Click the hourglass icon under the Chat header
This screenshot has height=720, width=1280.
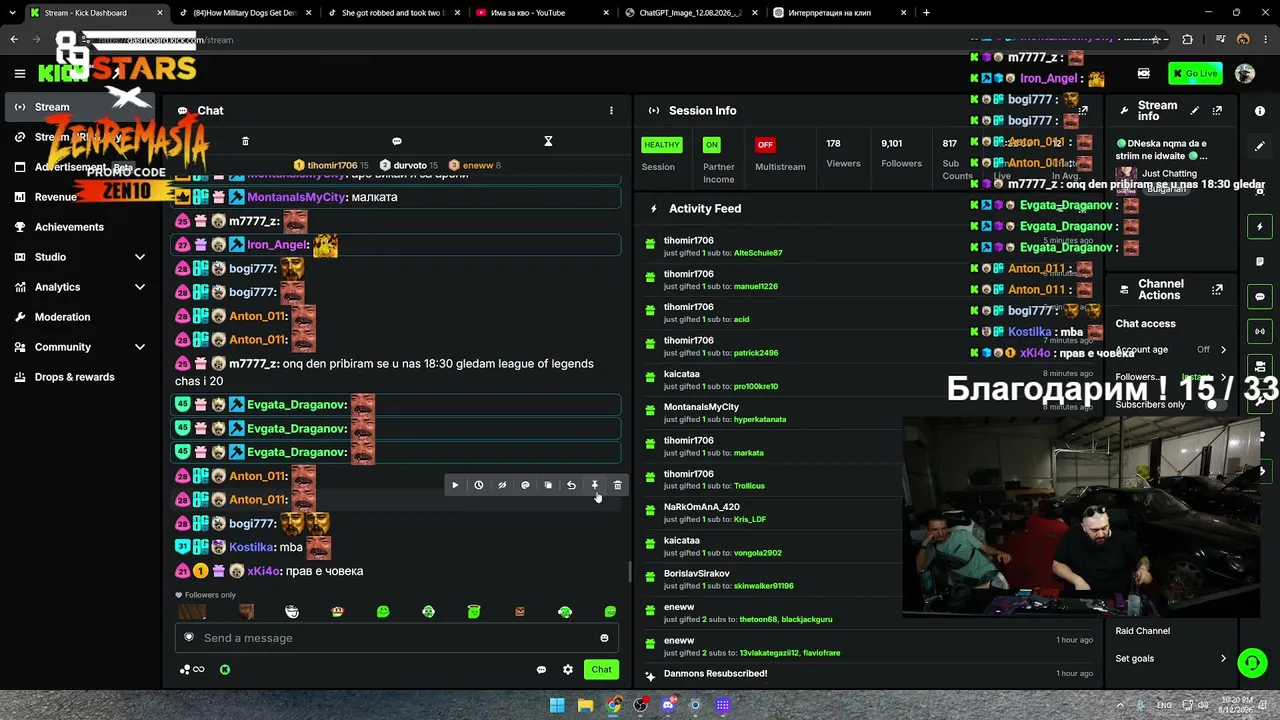[548, 141]
